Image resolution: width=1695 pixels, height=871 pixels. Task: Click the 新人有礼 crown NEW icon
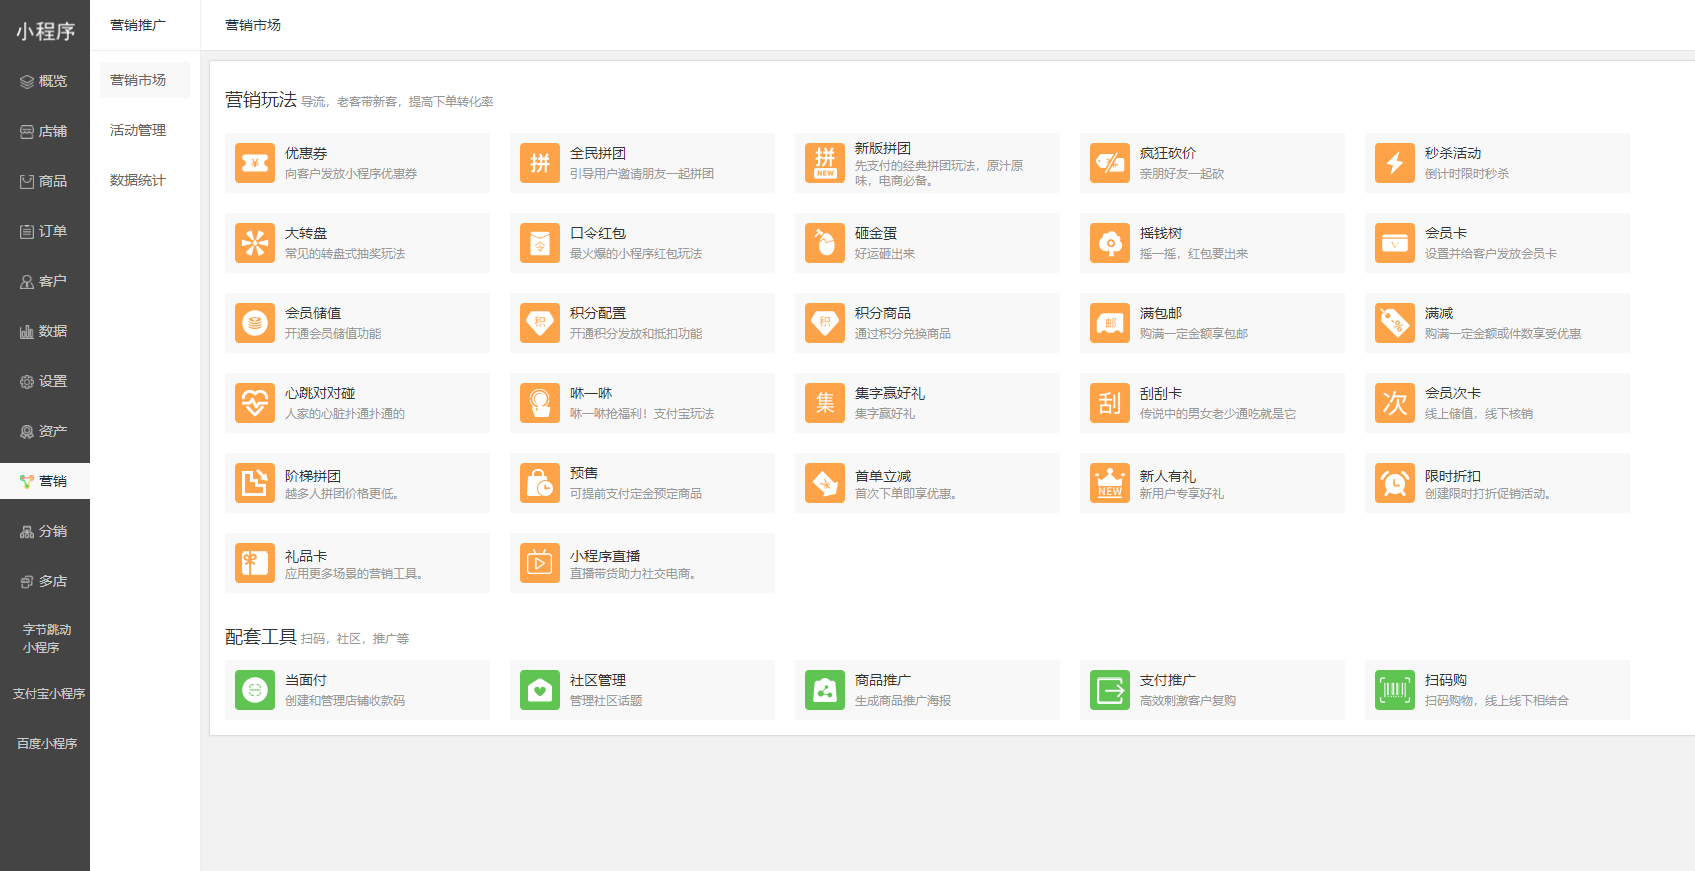pyautogui.click(x=1110, y=483)
